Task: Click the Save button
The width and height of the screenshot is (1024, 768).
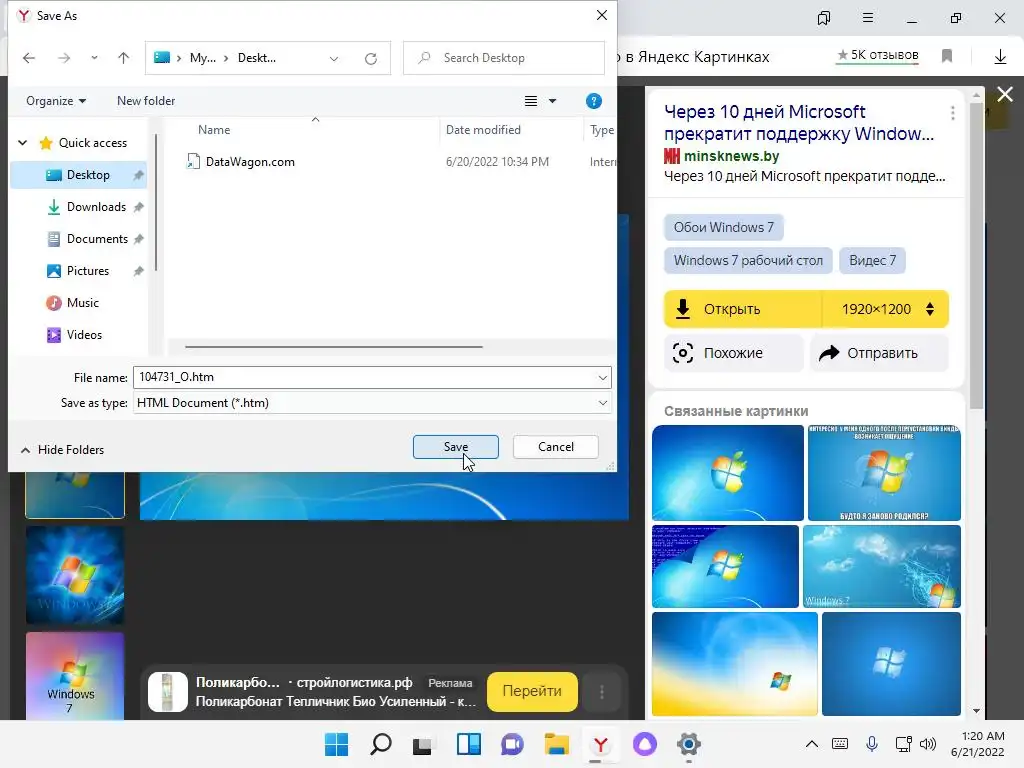Action: point(456,447)
